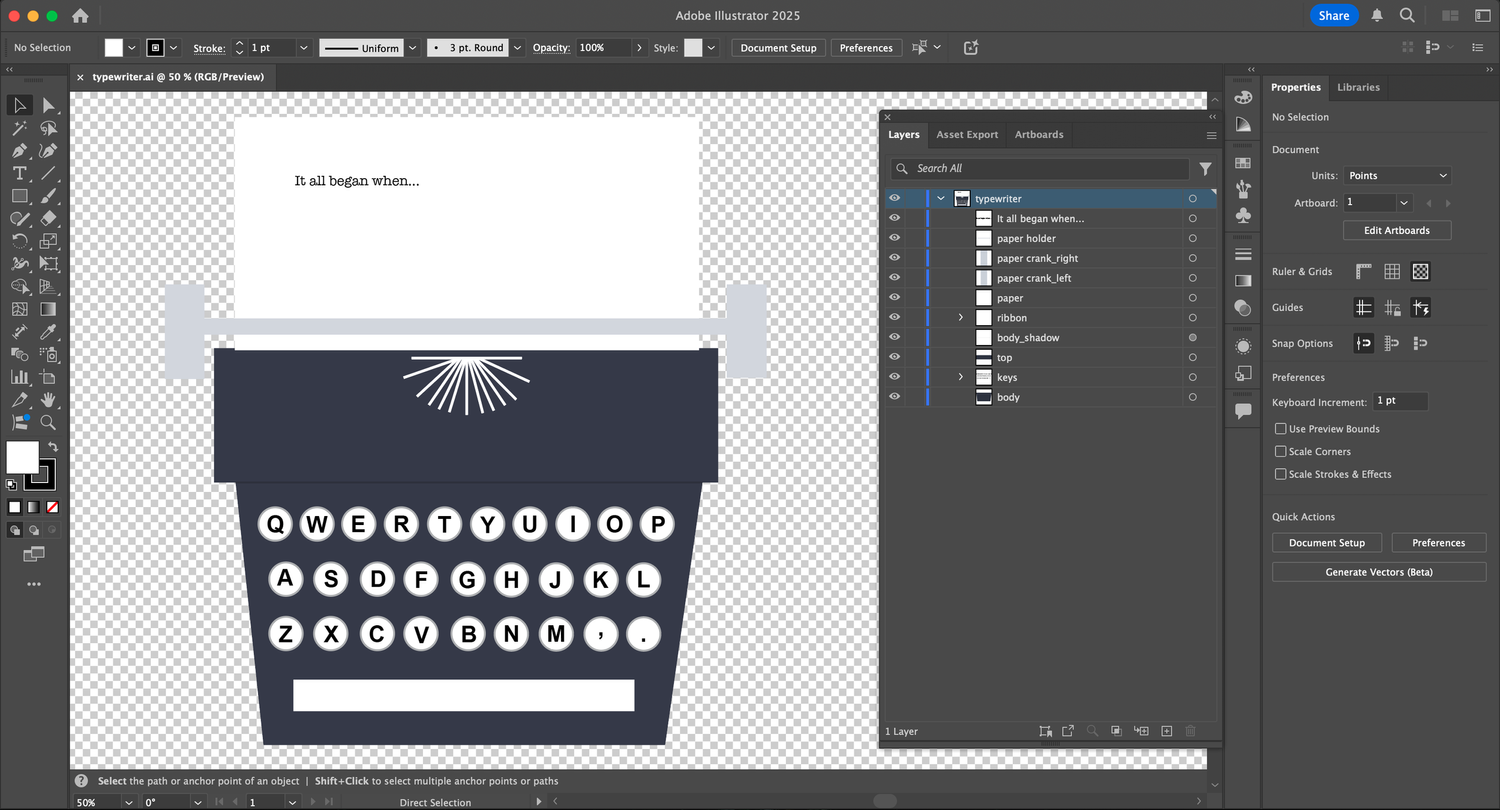
Task: Click Document Setup in Quick Actions
Action: tap(1327, 543)
